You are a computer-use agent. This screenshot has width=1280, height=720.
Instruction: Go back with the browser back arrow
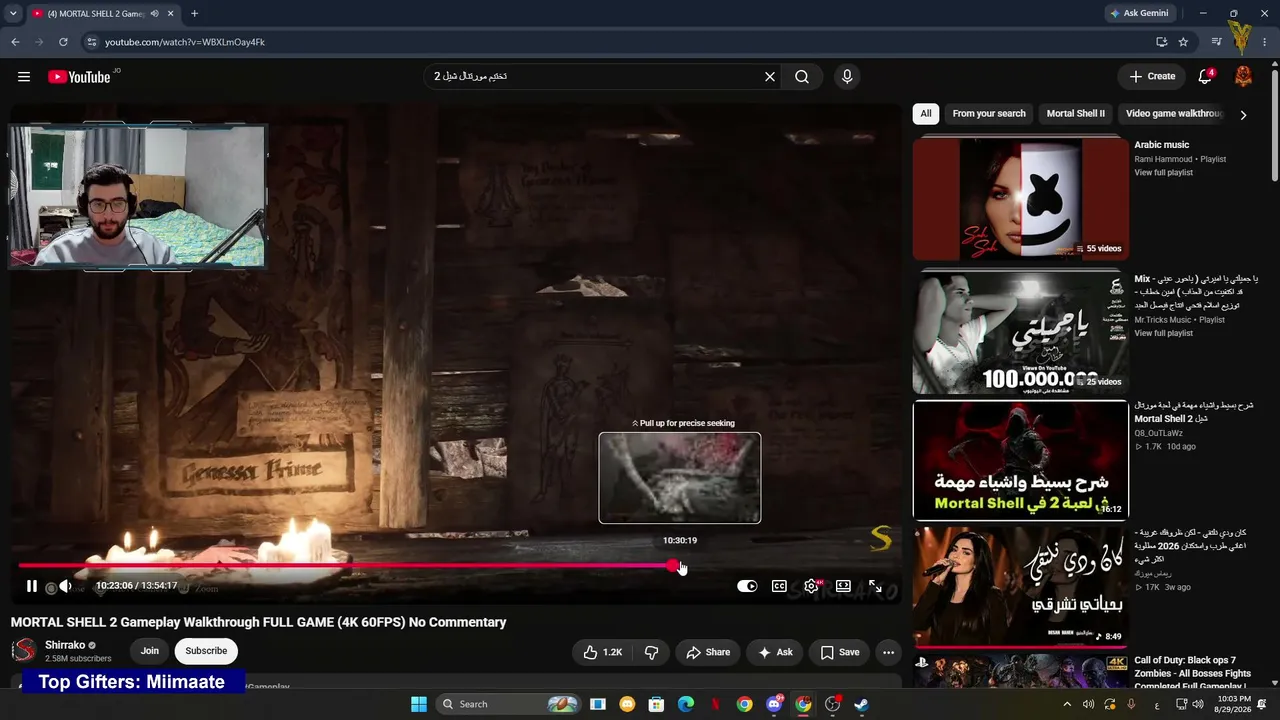(15, 42)
